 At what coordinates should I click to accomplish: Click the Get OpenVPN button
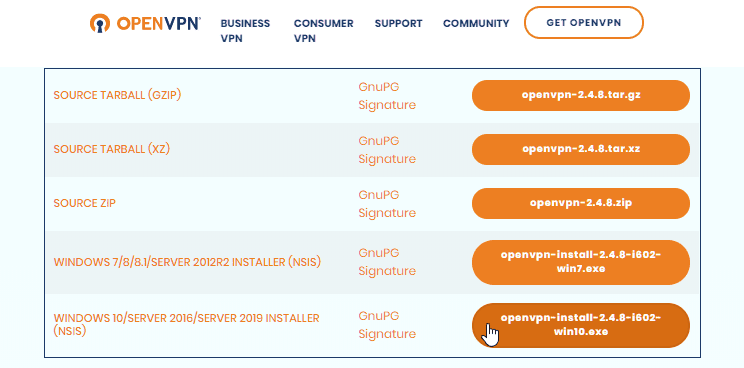coord(584,23)
